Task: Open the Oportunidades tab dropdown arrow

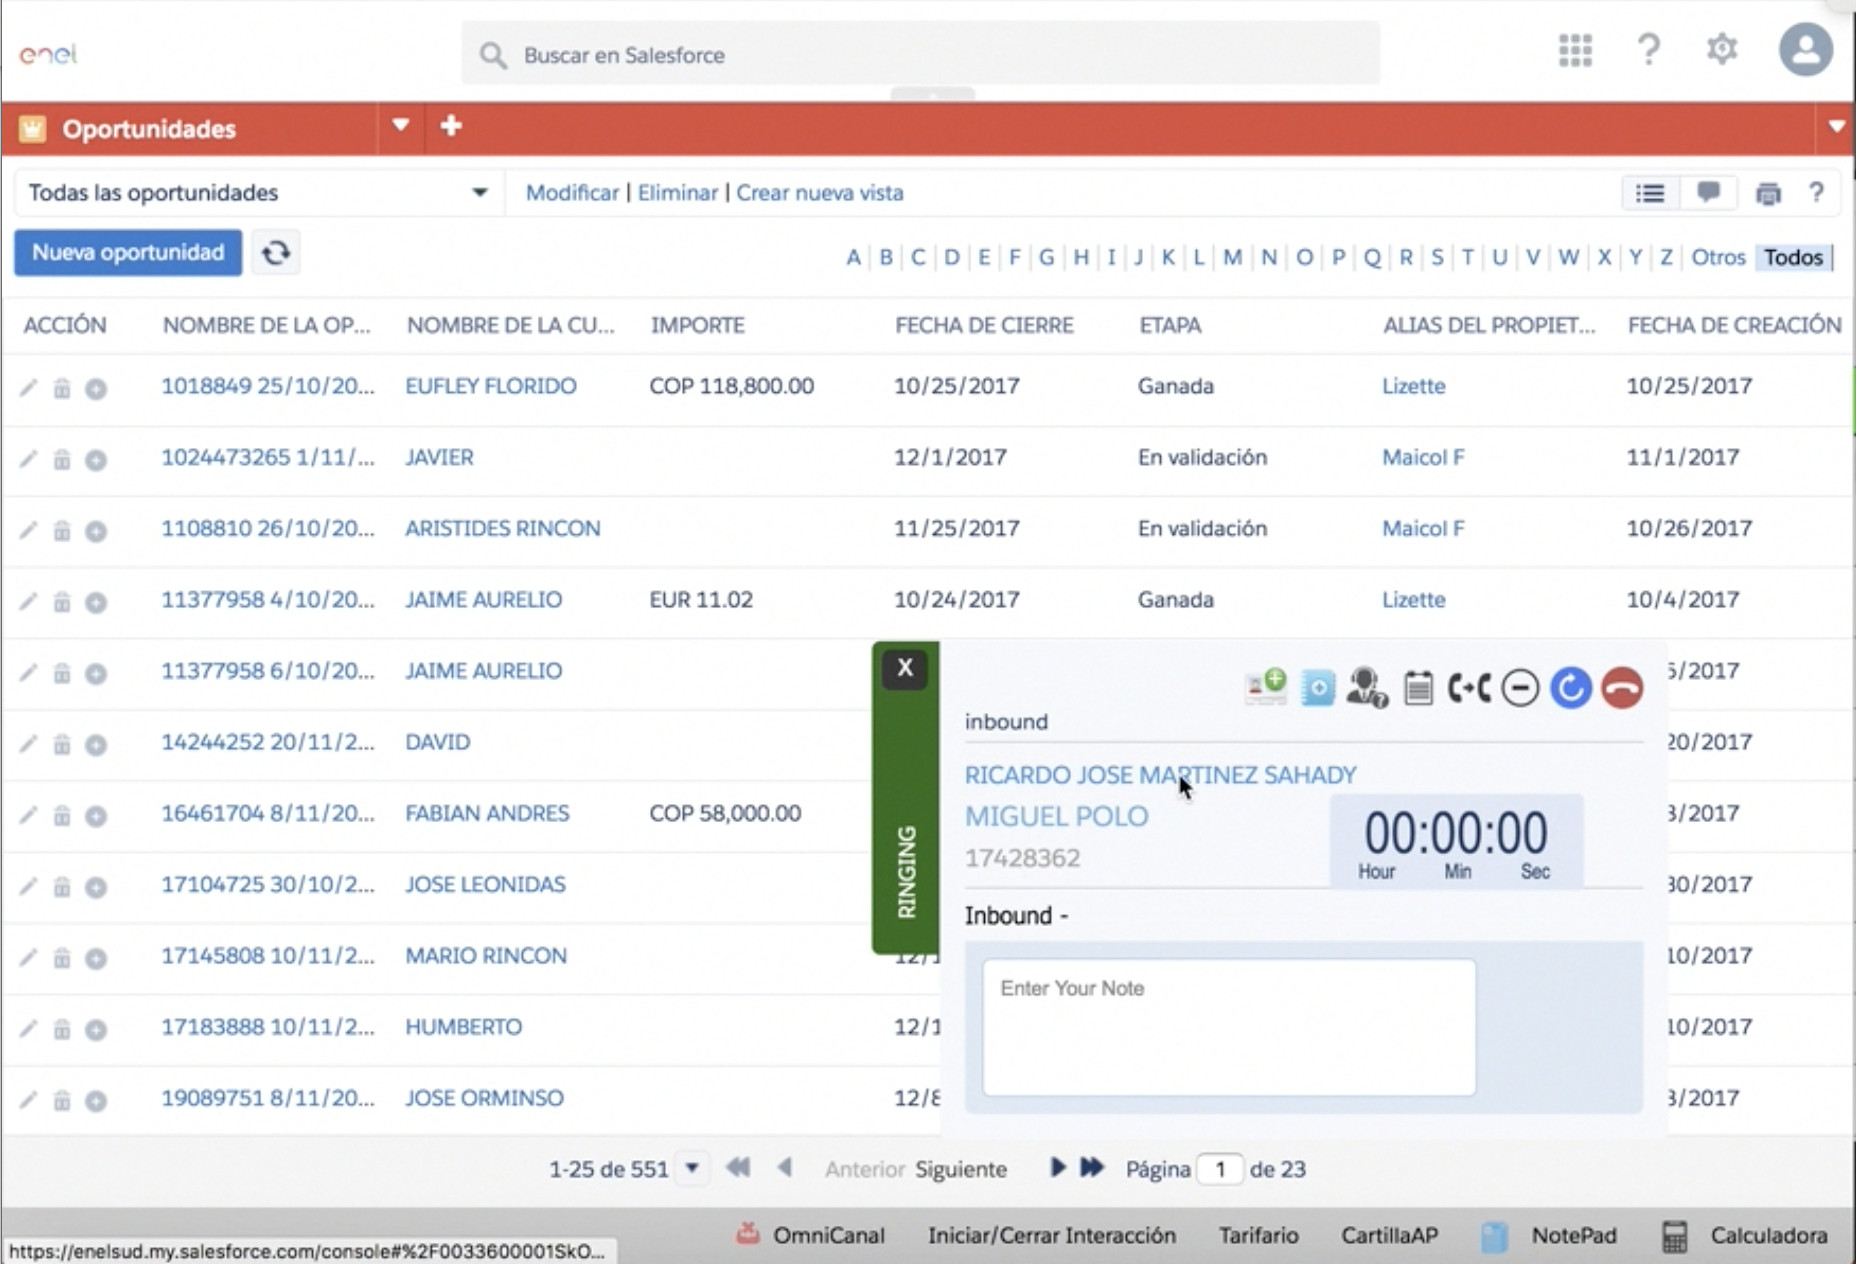Action: (401, 126)
